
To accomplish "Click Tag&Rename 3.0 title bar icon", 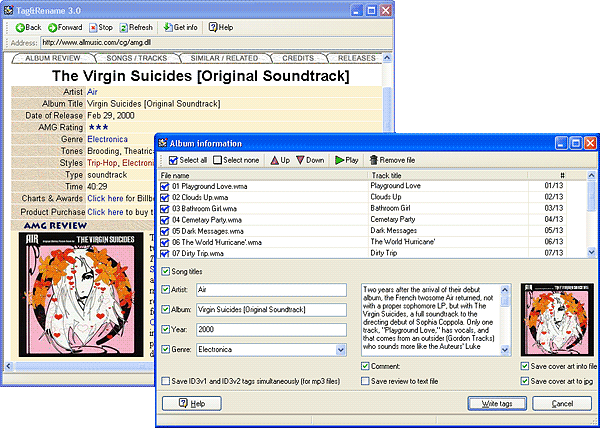I will point(8,10).
